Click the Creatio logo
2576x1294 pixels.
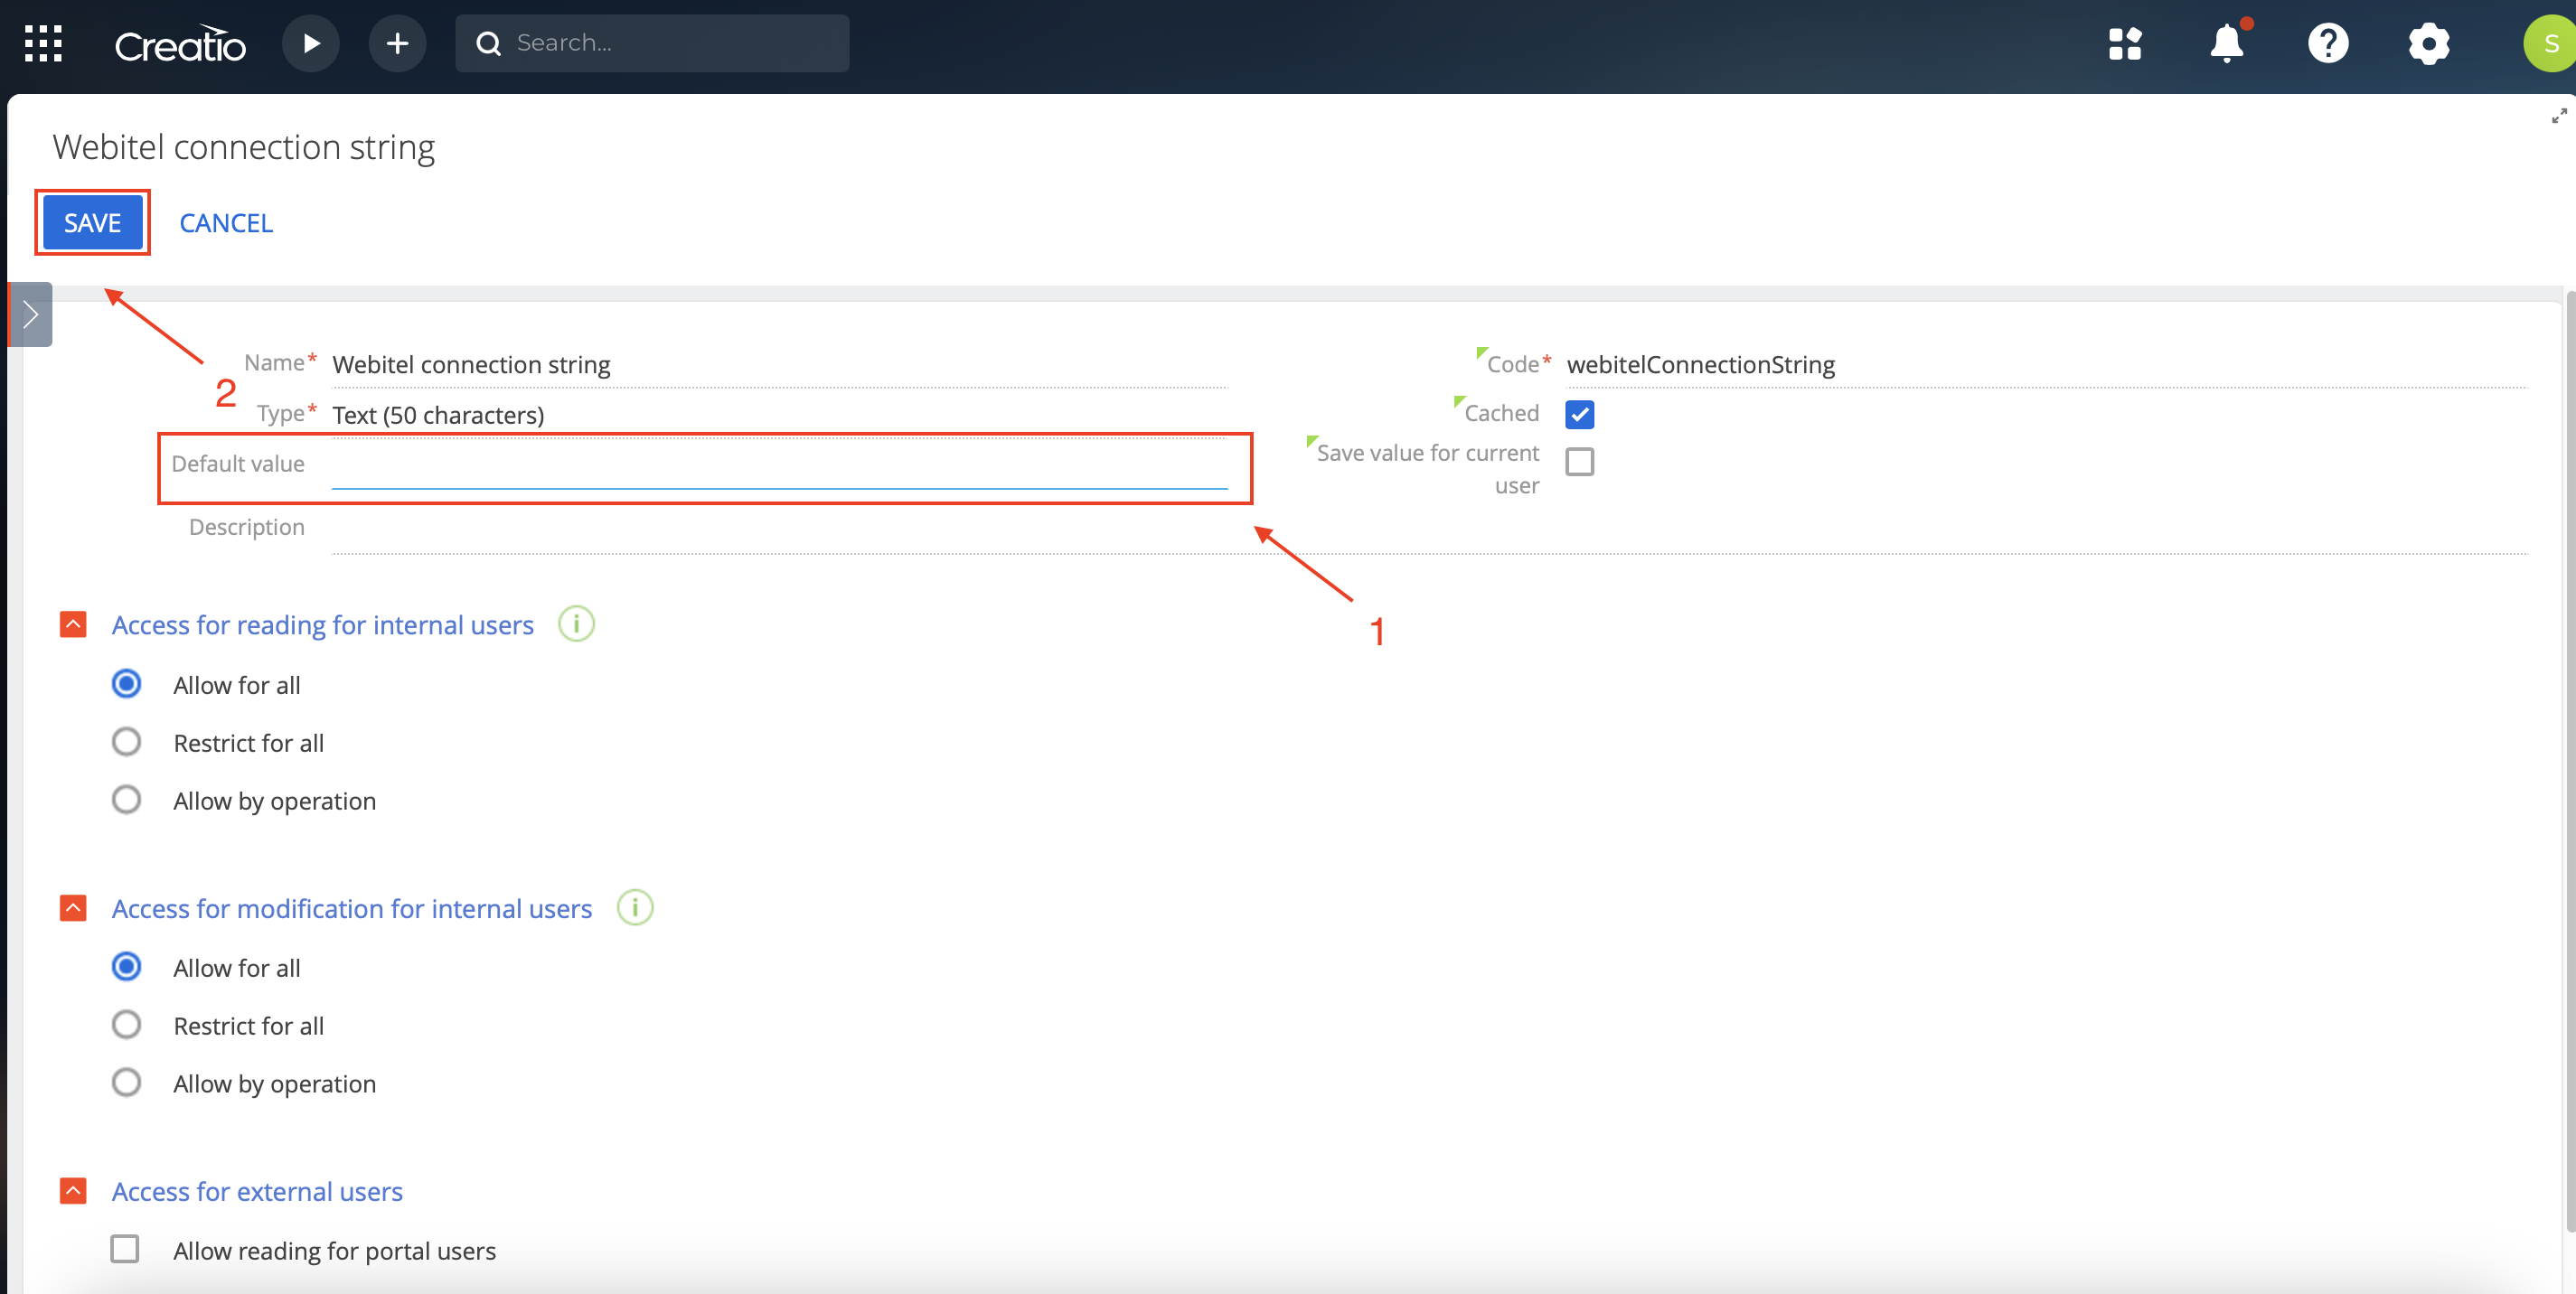pyautogui.click(x=180, y=44)
